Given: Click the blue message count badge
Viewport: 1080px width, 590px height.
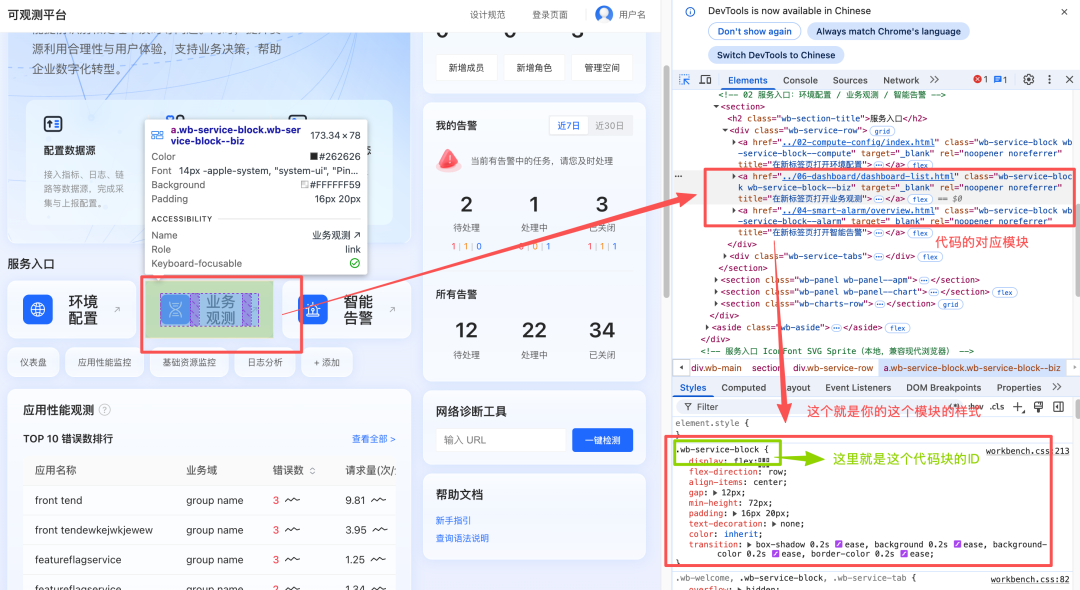Looking at the screenshot, I should (1001, 80).
